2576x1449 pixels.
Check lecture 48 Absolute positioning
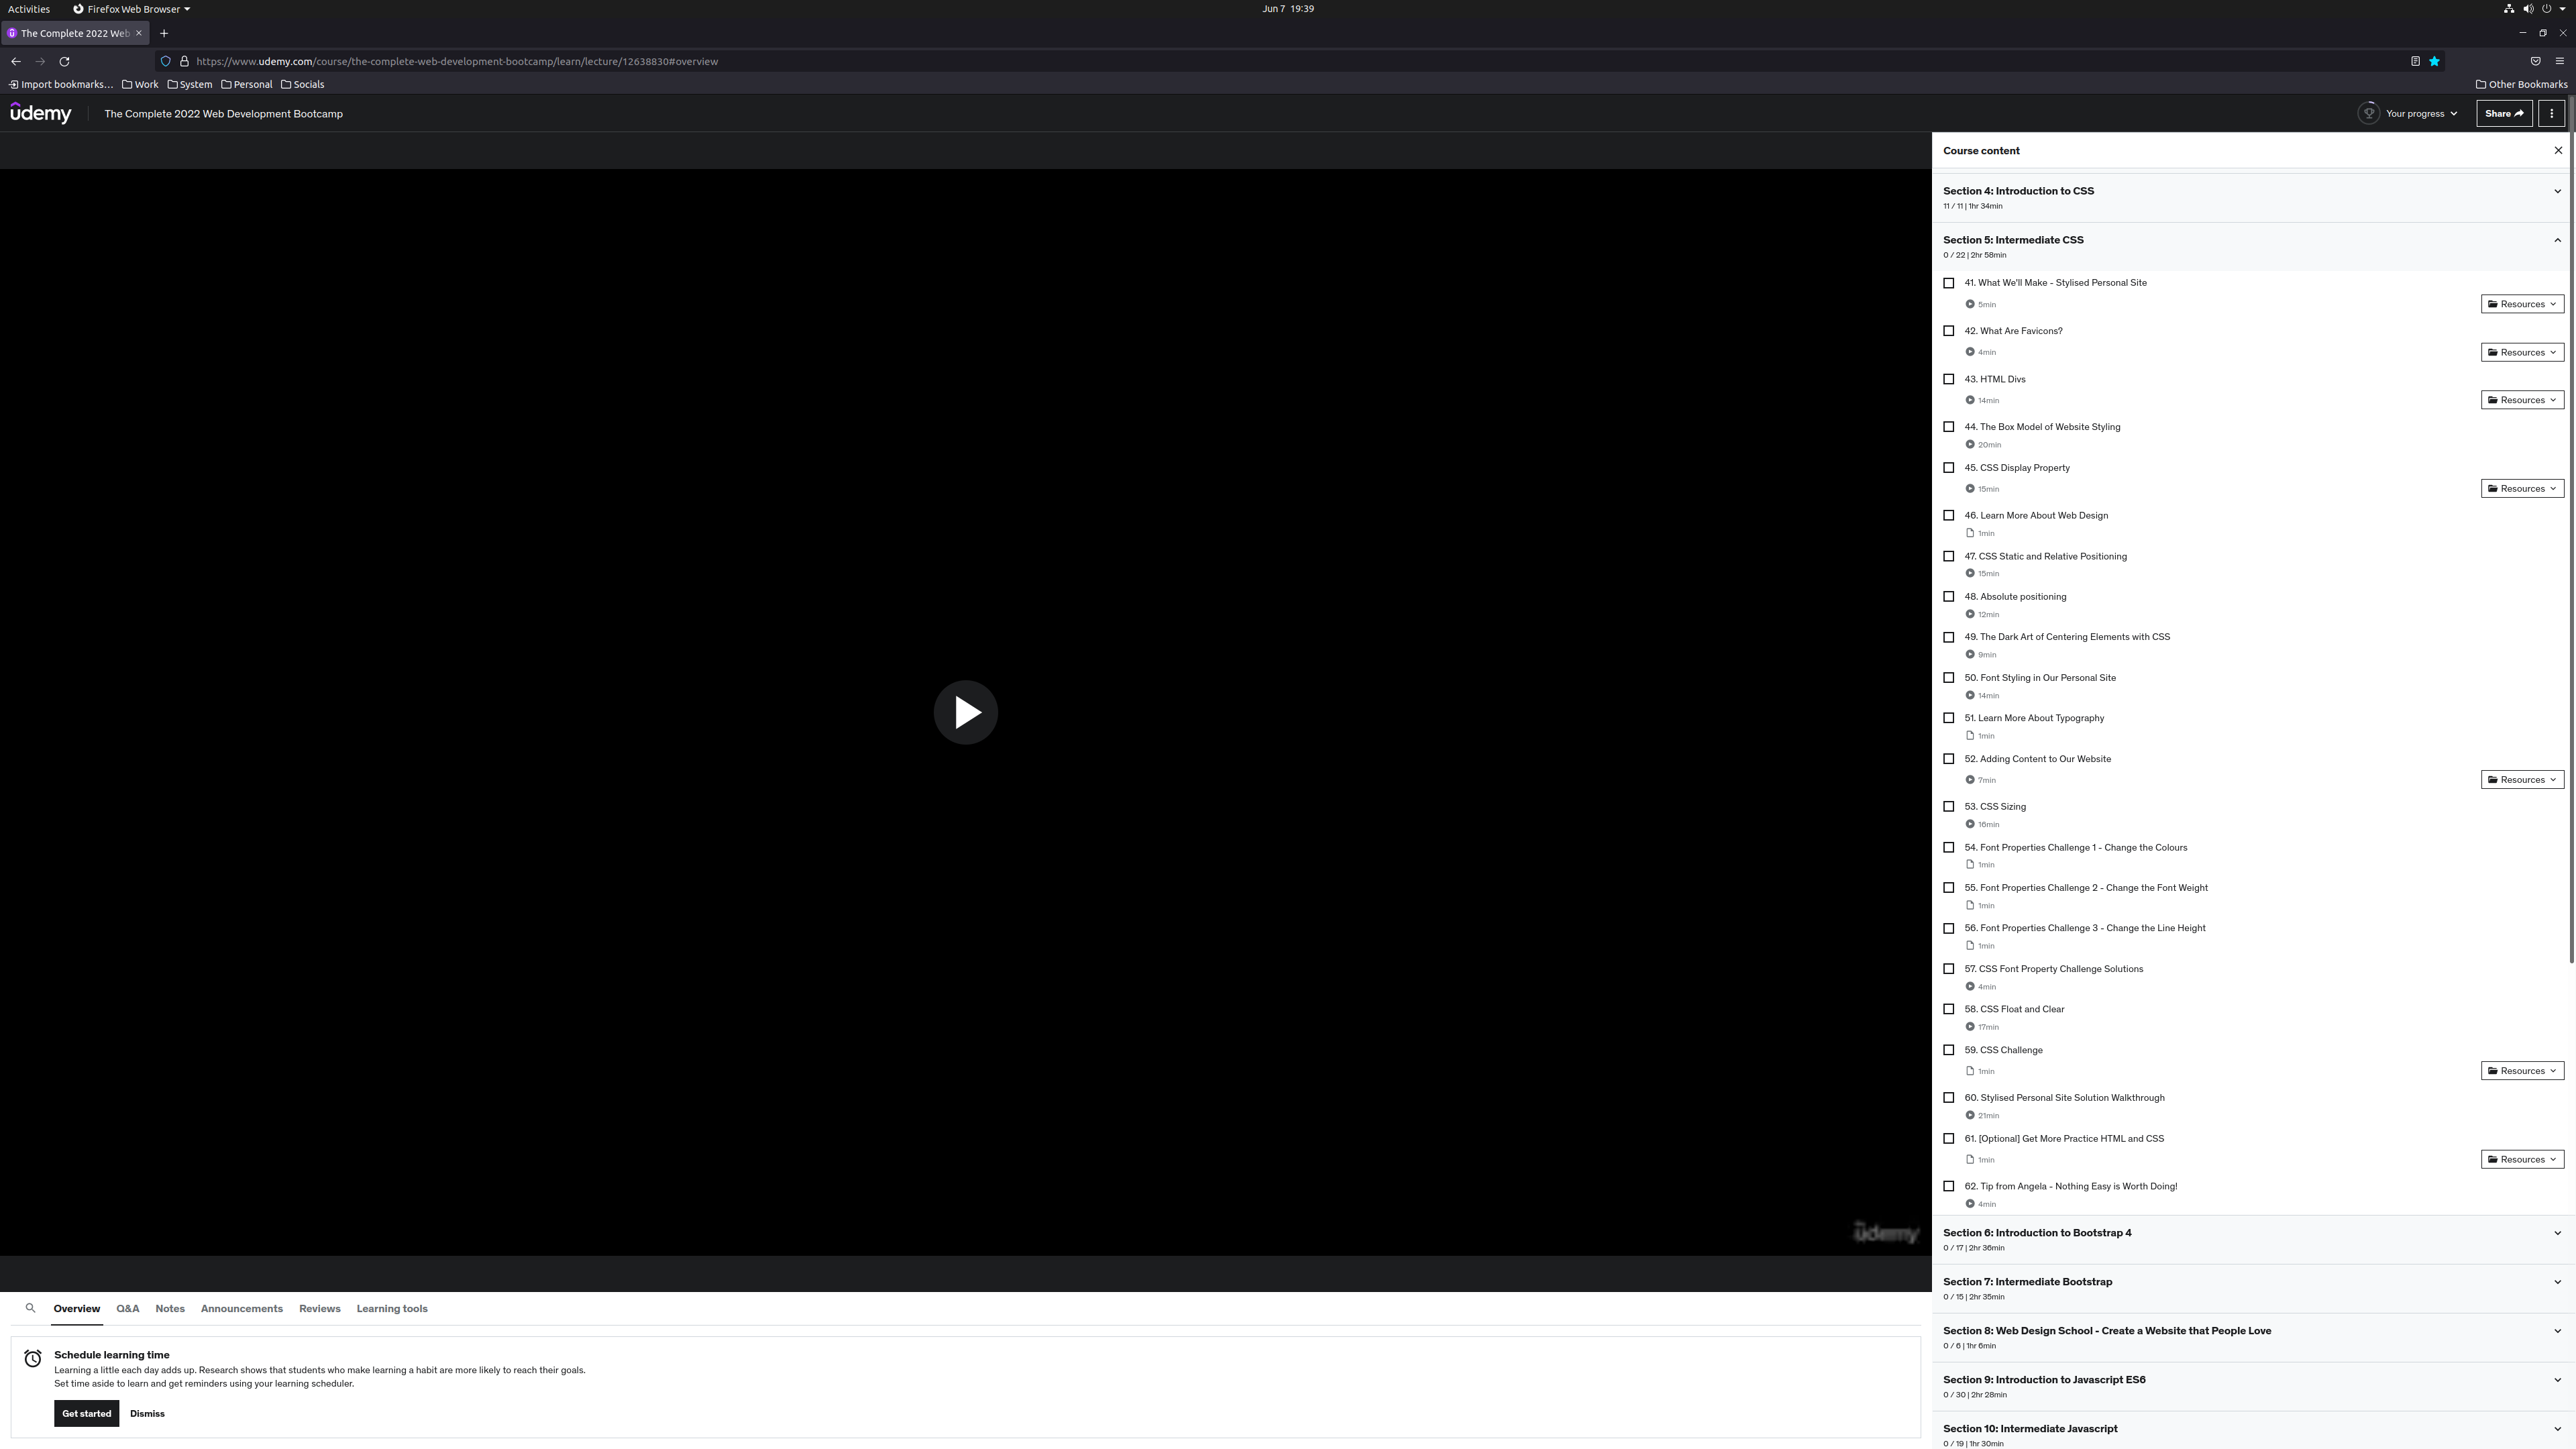tap(1948, 597)
